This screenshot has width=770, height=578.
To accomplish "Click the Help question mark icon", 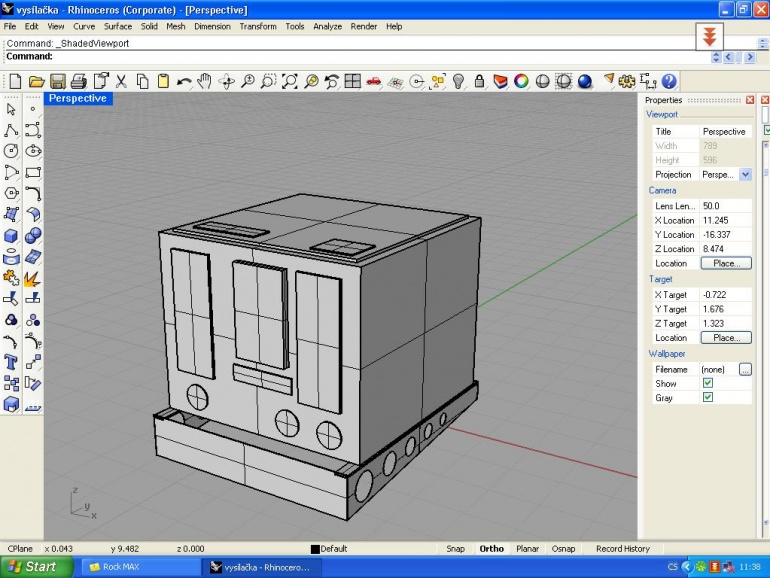I will click(669, 81).
